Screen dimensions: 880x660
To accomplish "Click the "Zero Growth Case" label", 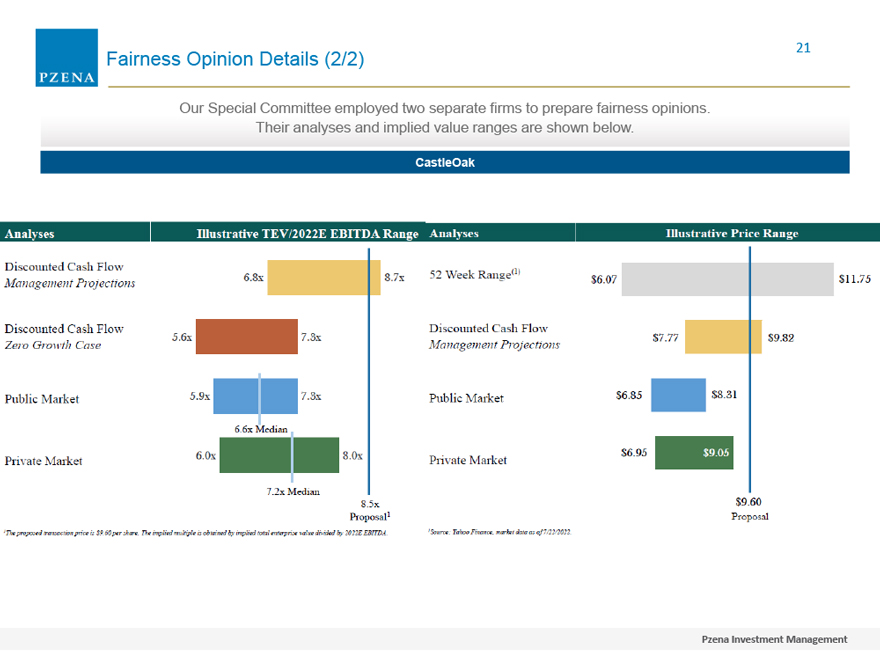I will [x=53, y=345].
